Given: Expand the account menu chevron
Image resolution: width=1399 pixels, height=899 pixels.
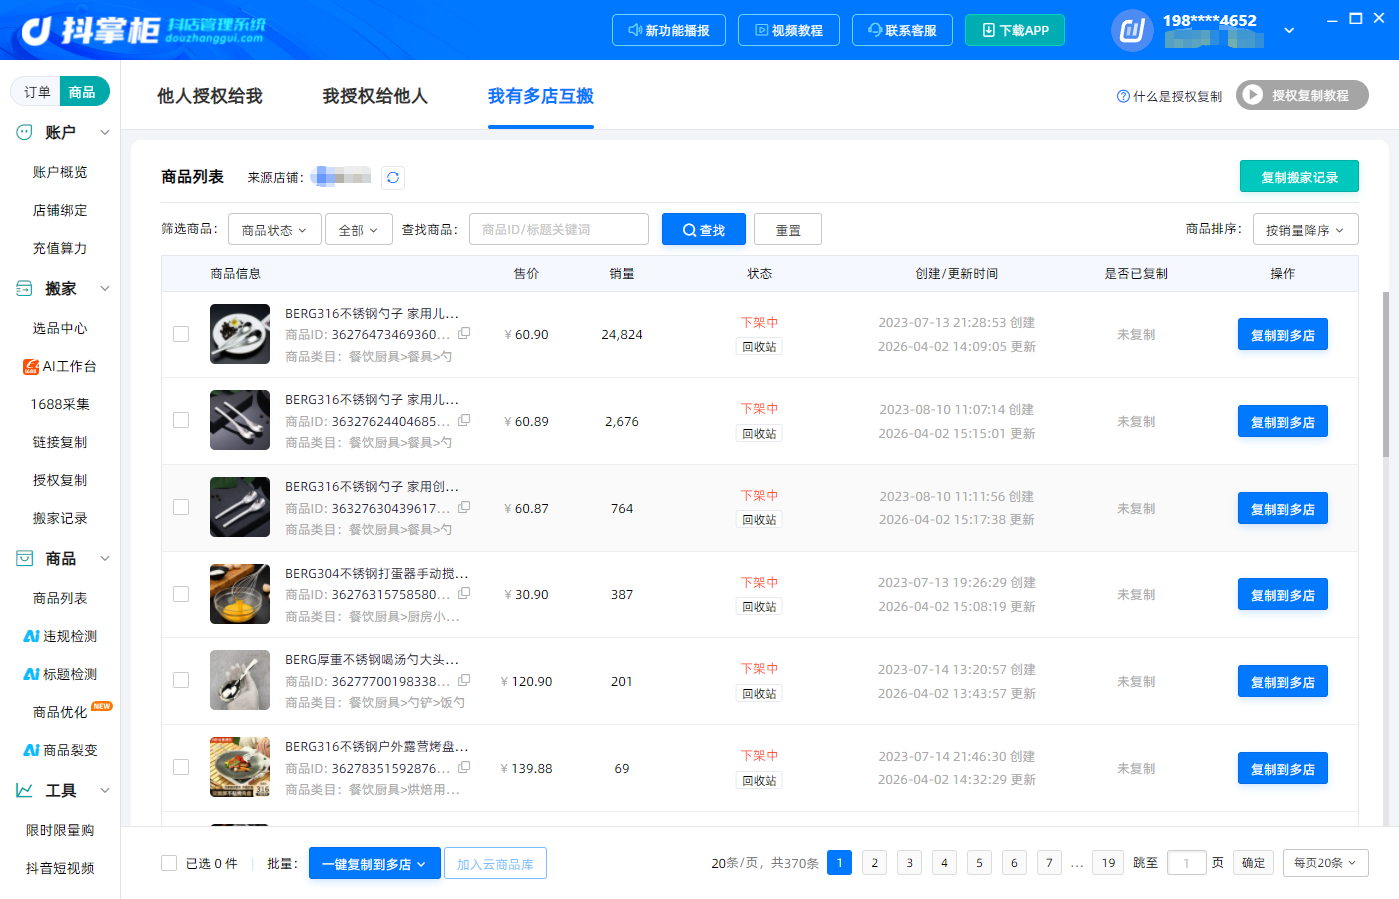Looking at the screenshot, I should click(1289, 30).
